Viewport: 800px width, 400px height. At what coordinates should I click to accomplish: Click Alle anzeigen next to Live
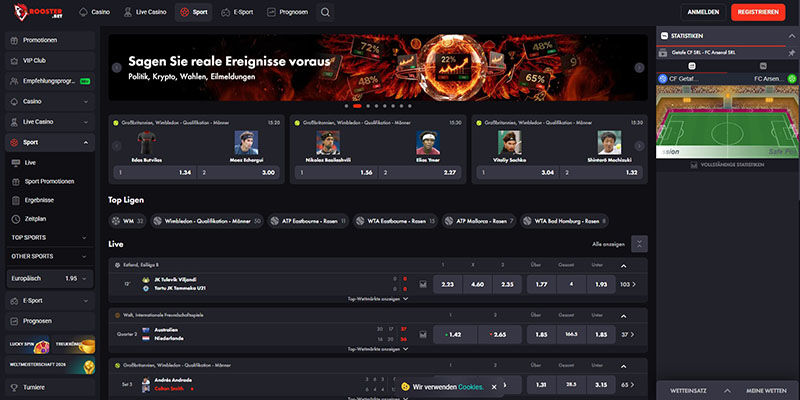608,244
